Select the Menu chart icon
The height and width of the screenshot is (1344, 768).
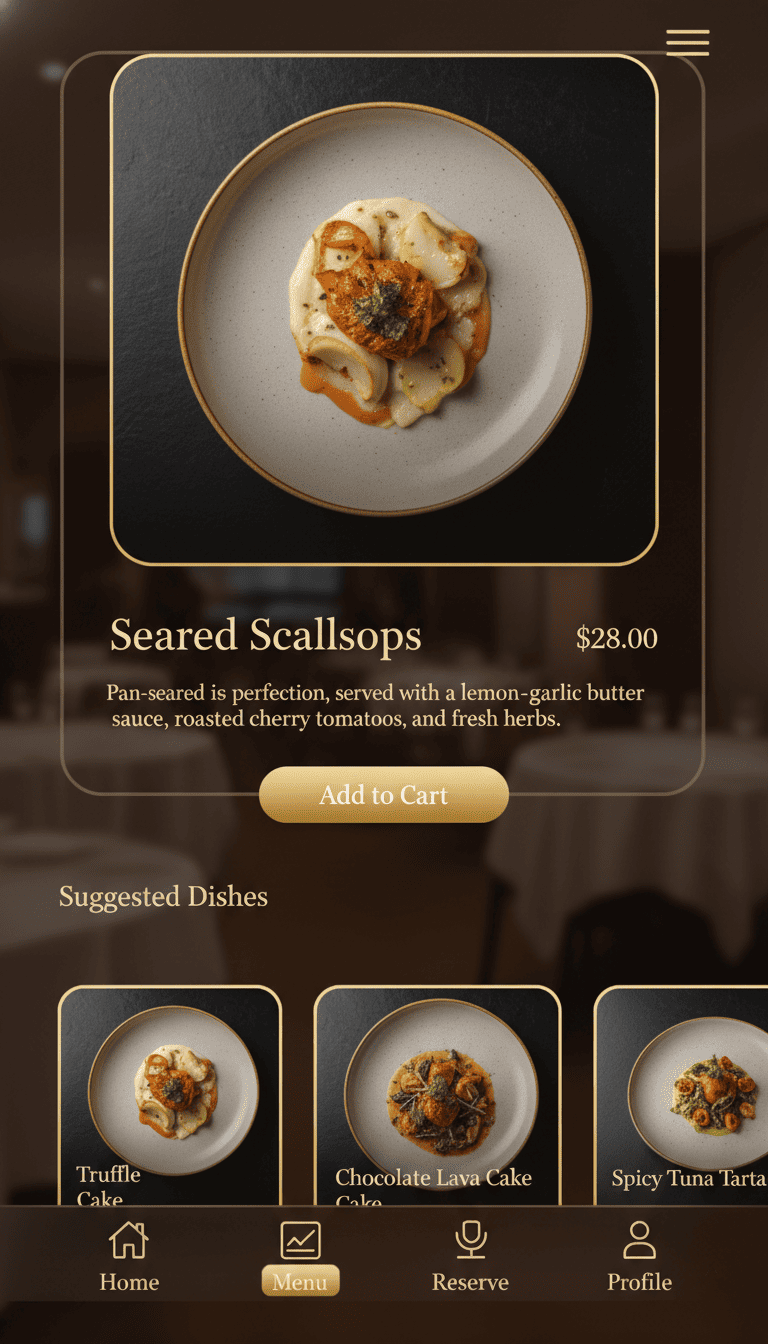300,1240
